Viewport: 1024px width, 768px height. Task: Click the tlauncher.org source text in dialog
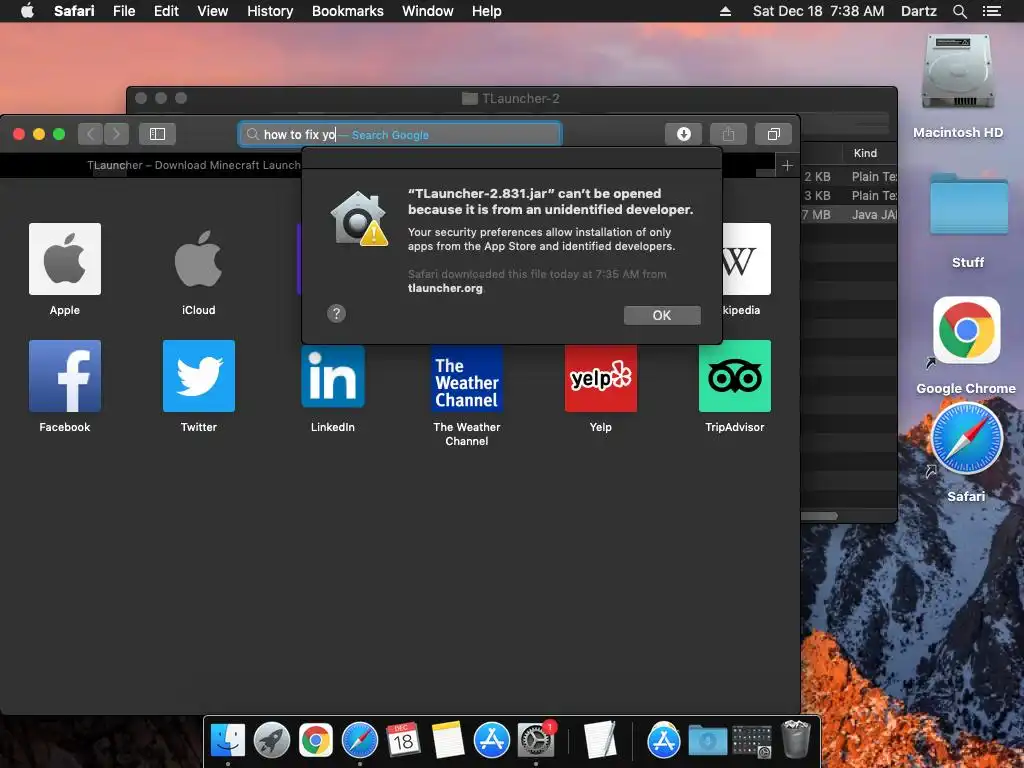[x=445, y=288]
